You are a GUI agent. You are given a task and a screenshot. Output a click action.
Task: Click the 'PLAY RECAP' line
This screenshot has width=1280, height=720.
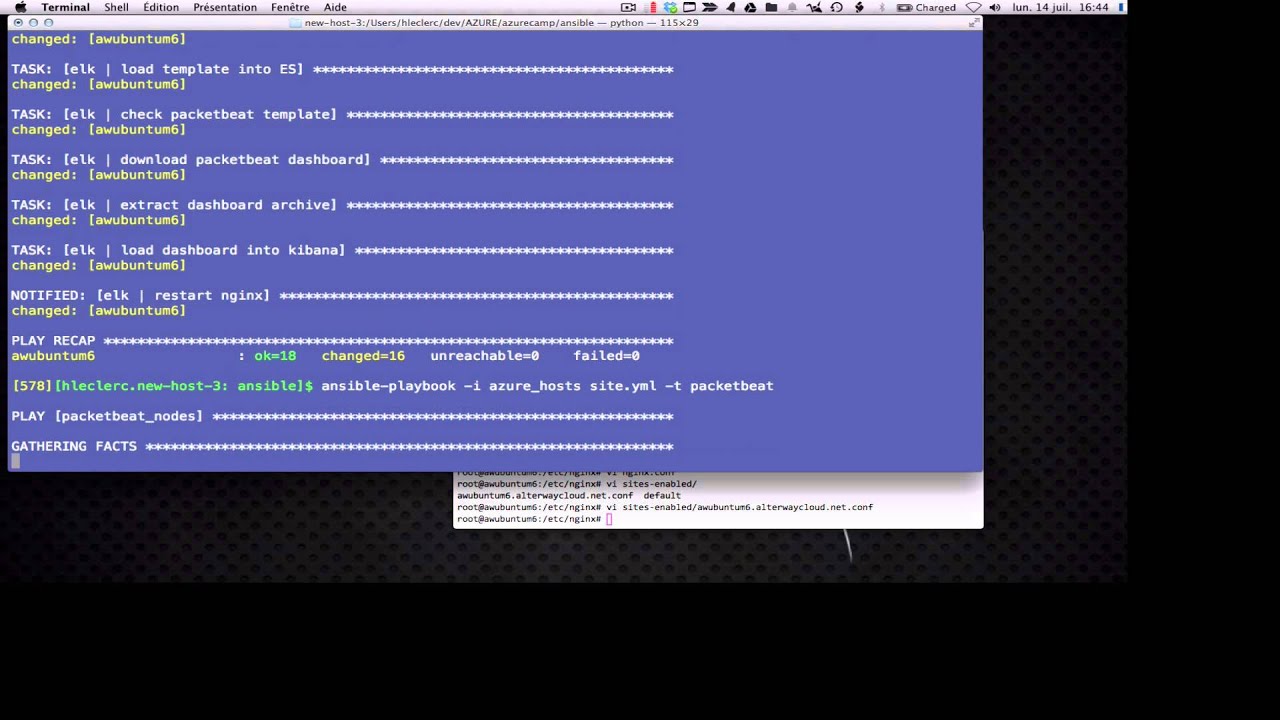tap(342, 341)
